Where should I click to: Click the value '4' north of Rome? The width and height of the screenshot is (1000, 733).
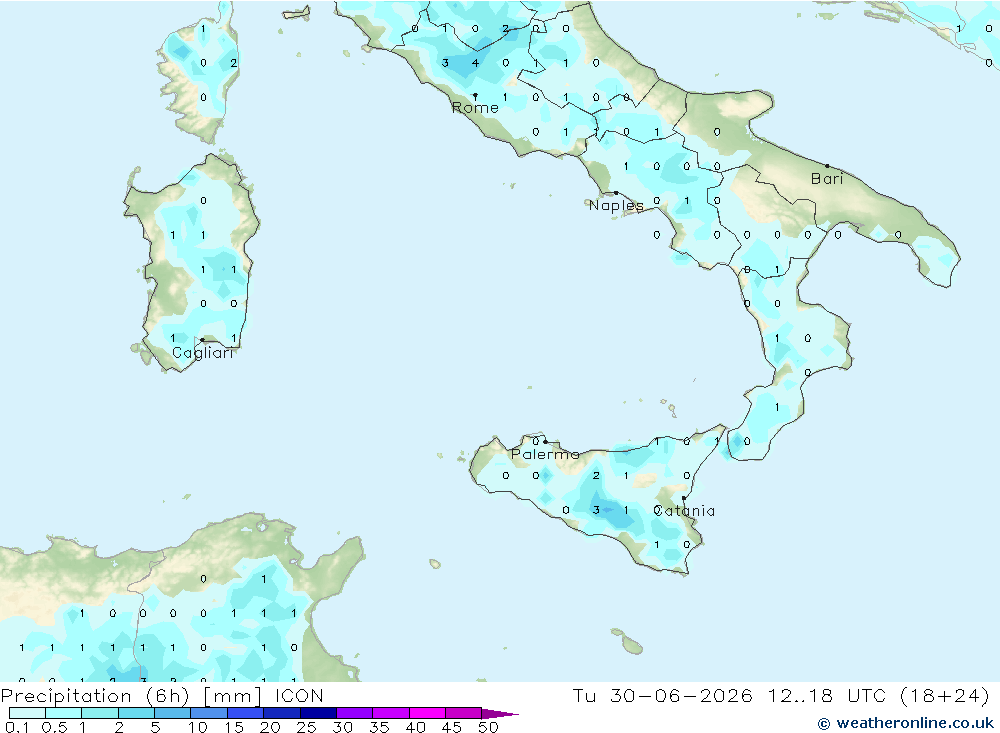point(475,63)
